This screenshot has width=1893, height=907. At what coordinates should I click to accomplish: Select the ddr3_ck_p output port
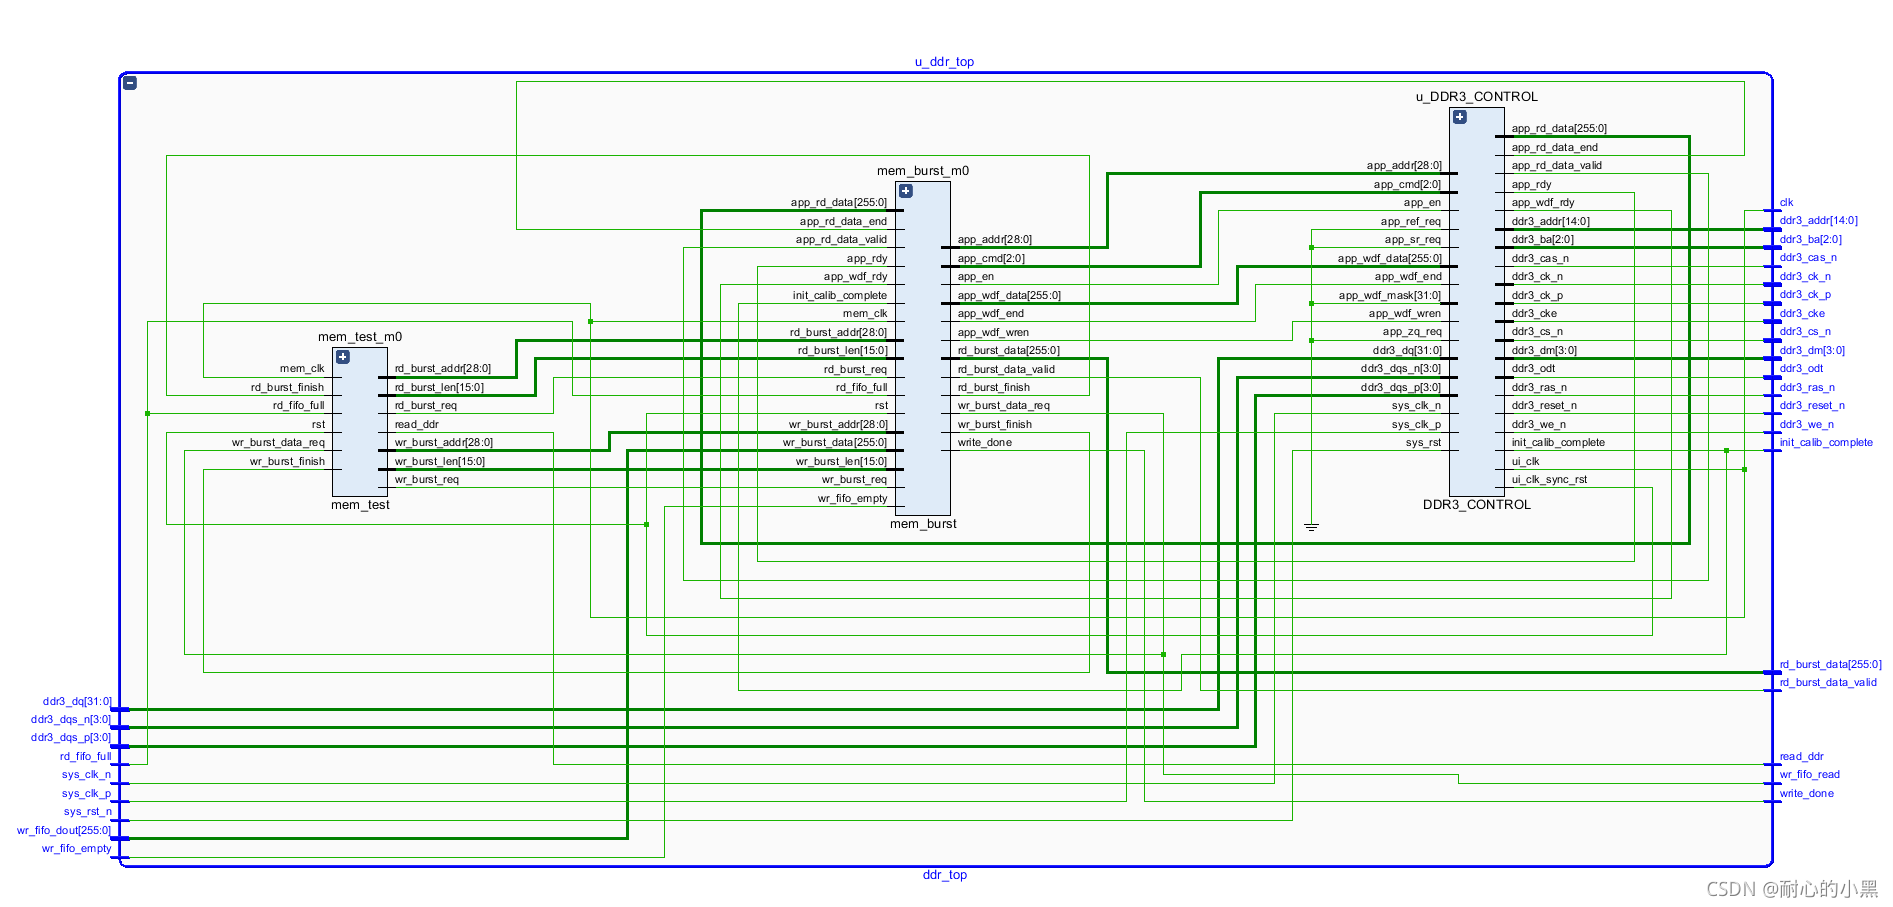coord(1805,295)
